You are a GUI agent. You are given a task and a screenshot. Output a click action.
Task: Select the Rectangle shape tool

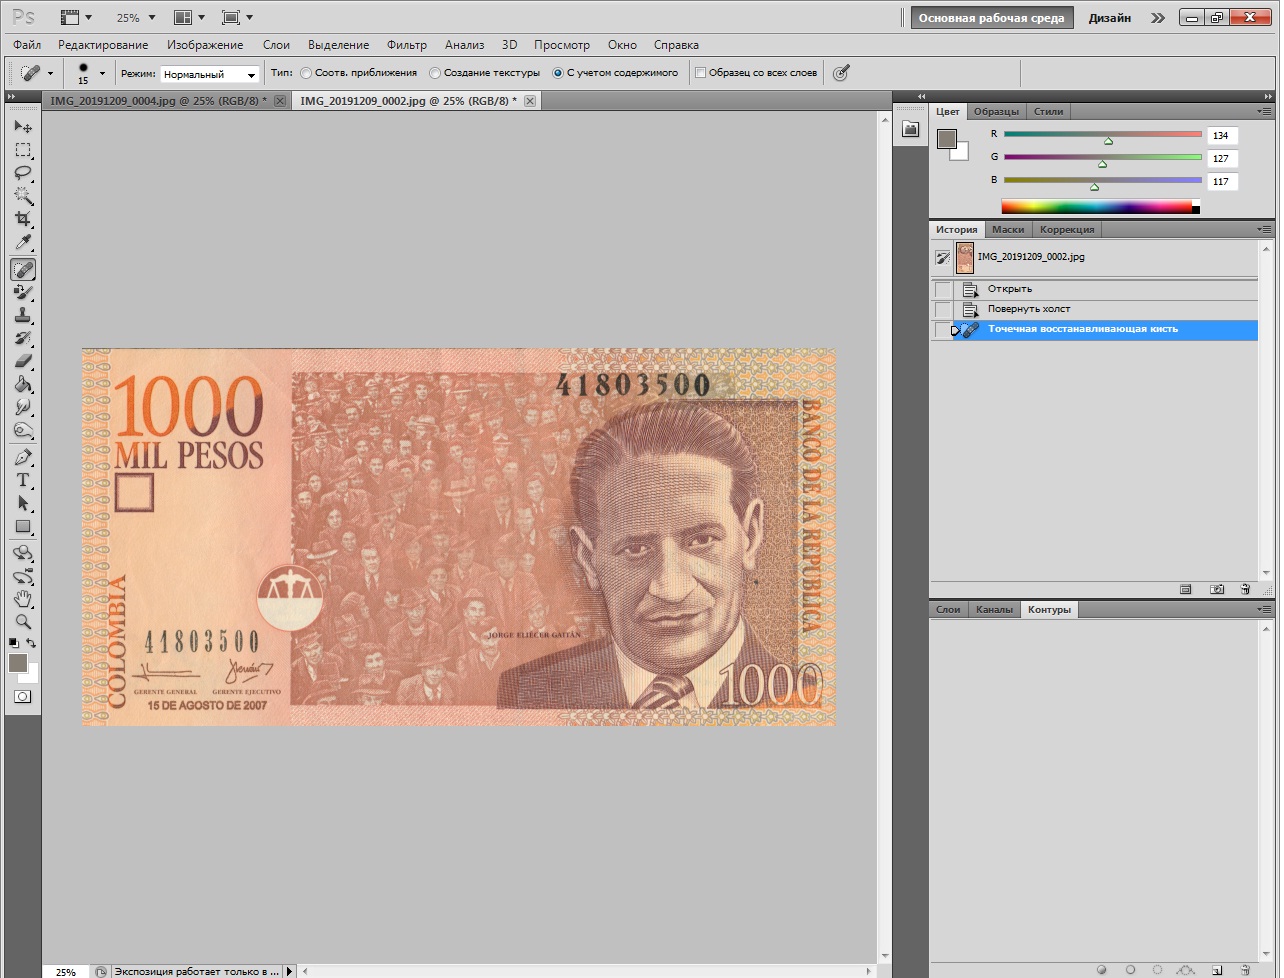click(x=23, y=526)
